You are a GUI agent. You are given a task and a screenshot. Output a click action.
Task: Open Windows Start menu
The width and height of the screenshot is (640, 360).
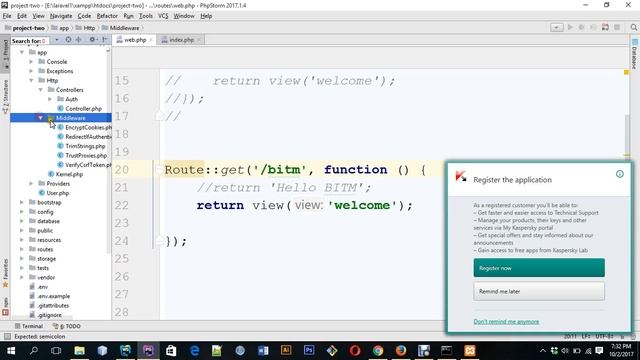[11, 350]
